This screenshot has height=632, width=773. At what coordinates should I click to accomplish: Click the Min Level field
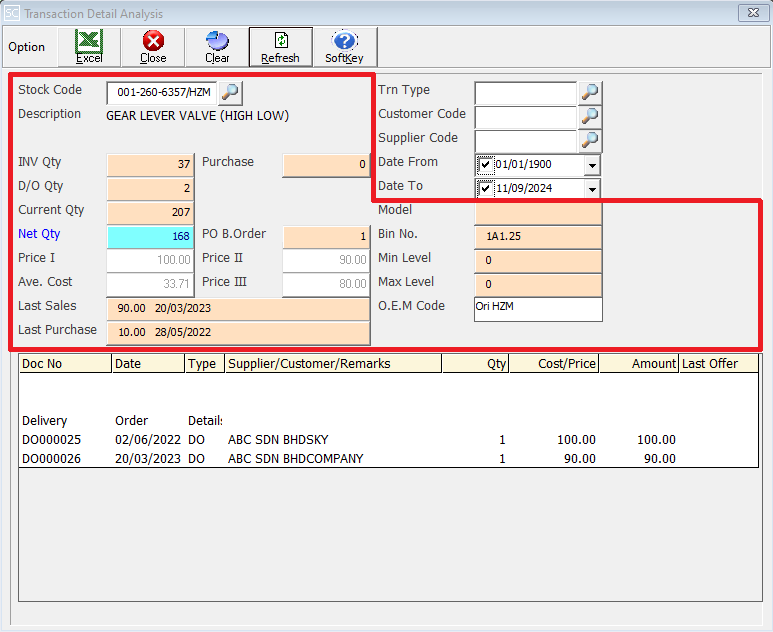coord(538,260)
